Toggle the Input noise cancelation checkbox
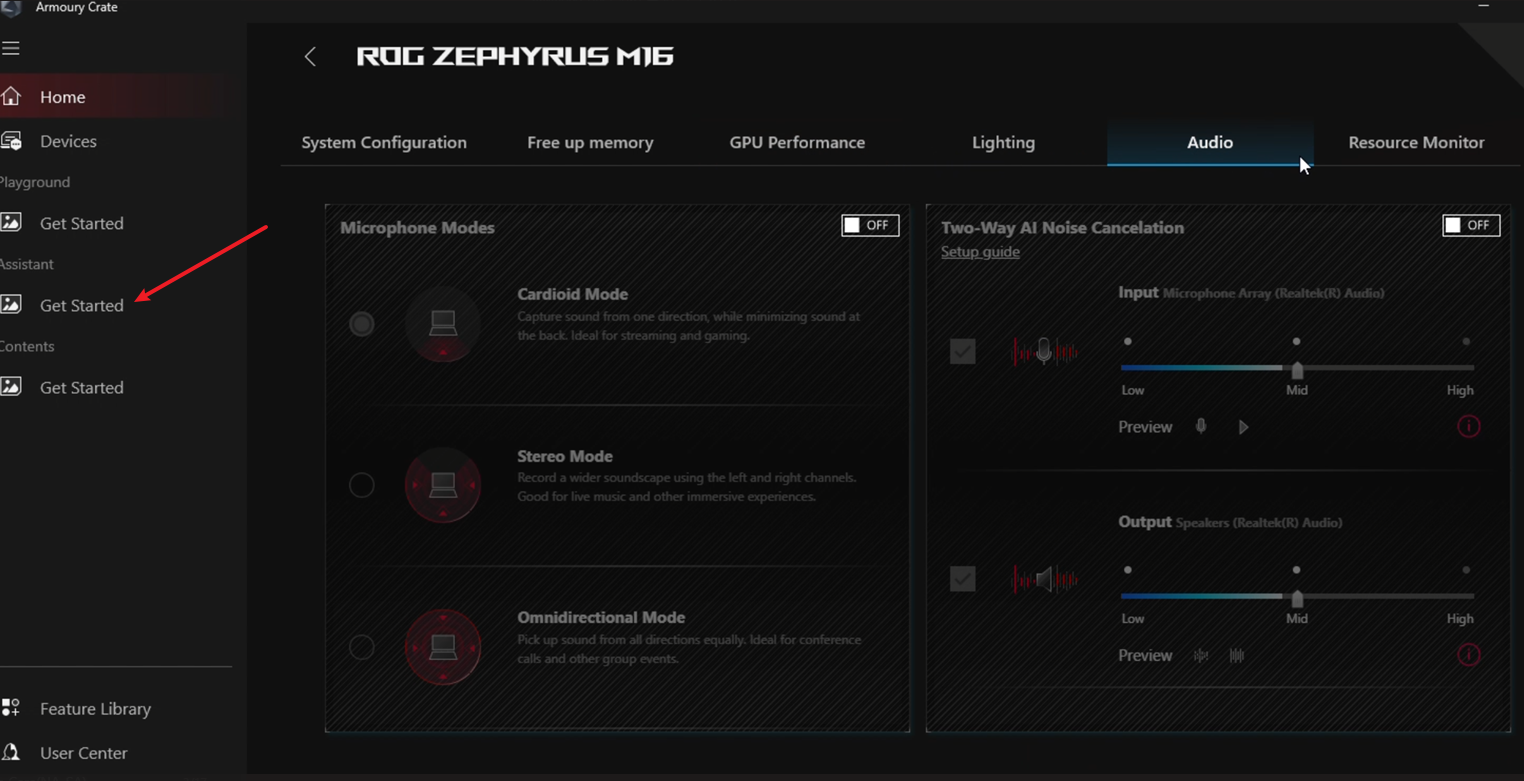Viewport: 1524px width, 781px height. coord(963,351)
